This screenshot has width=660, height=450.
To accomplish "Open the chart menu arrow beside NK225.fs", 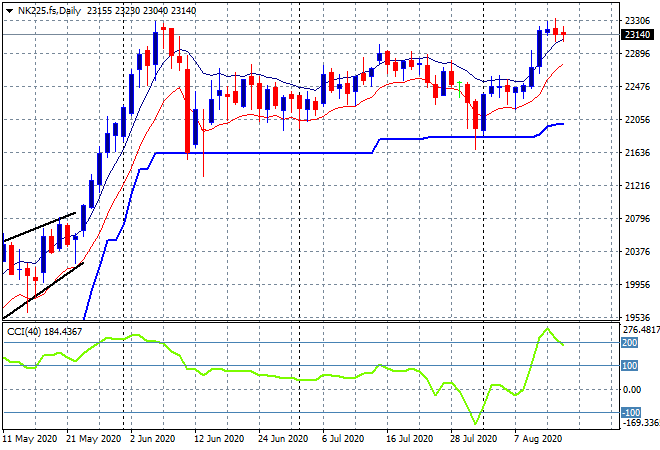I will click(x=9, y=11).
